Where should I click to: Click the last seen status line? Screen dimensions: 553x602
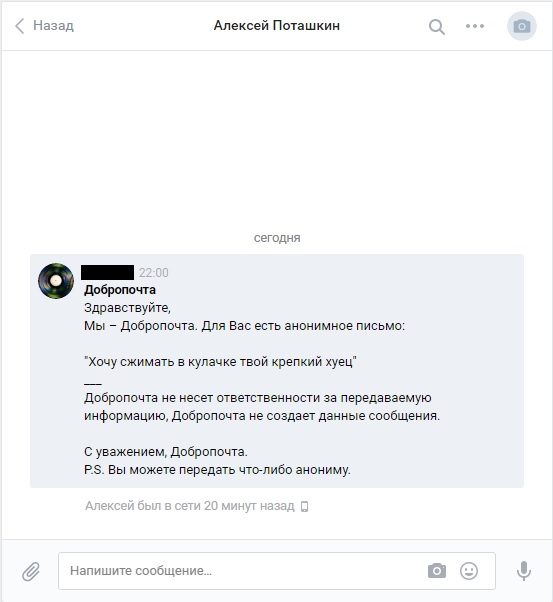[x=190, y=506]
